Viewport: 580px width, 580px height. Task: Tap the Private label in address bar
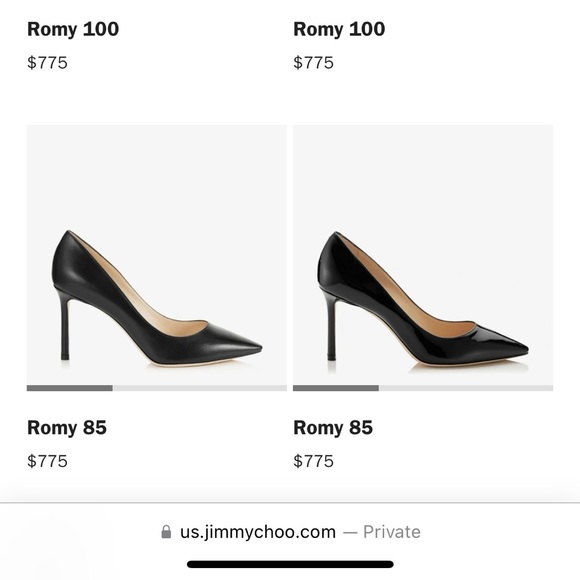[x=392, y=532]
